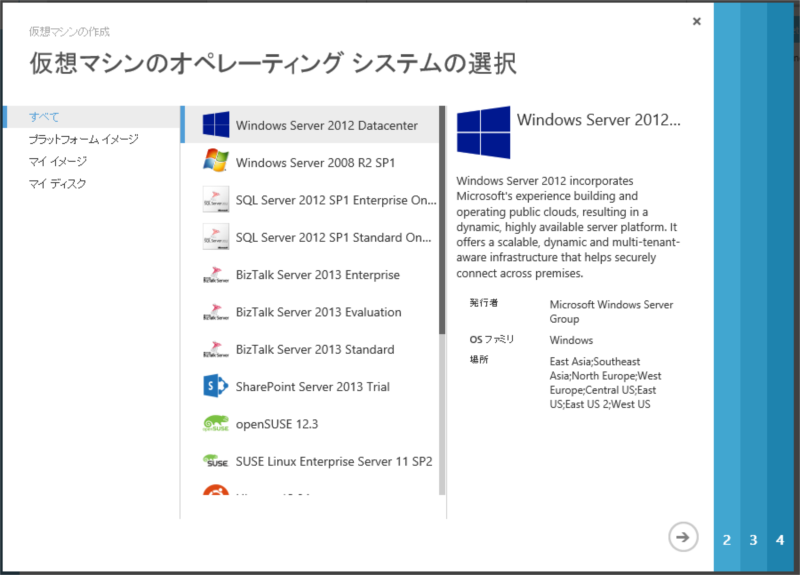The image size is (800, 575).
Task: Click the OS list vertical scrollbar thumb
Action: pyautogui.click(x=442, y=220)
